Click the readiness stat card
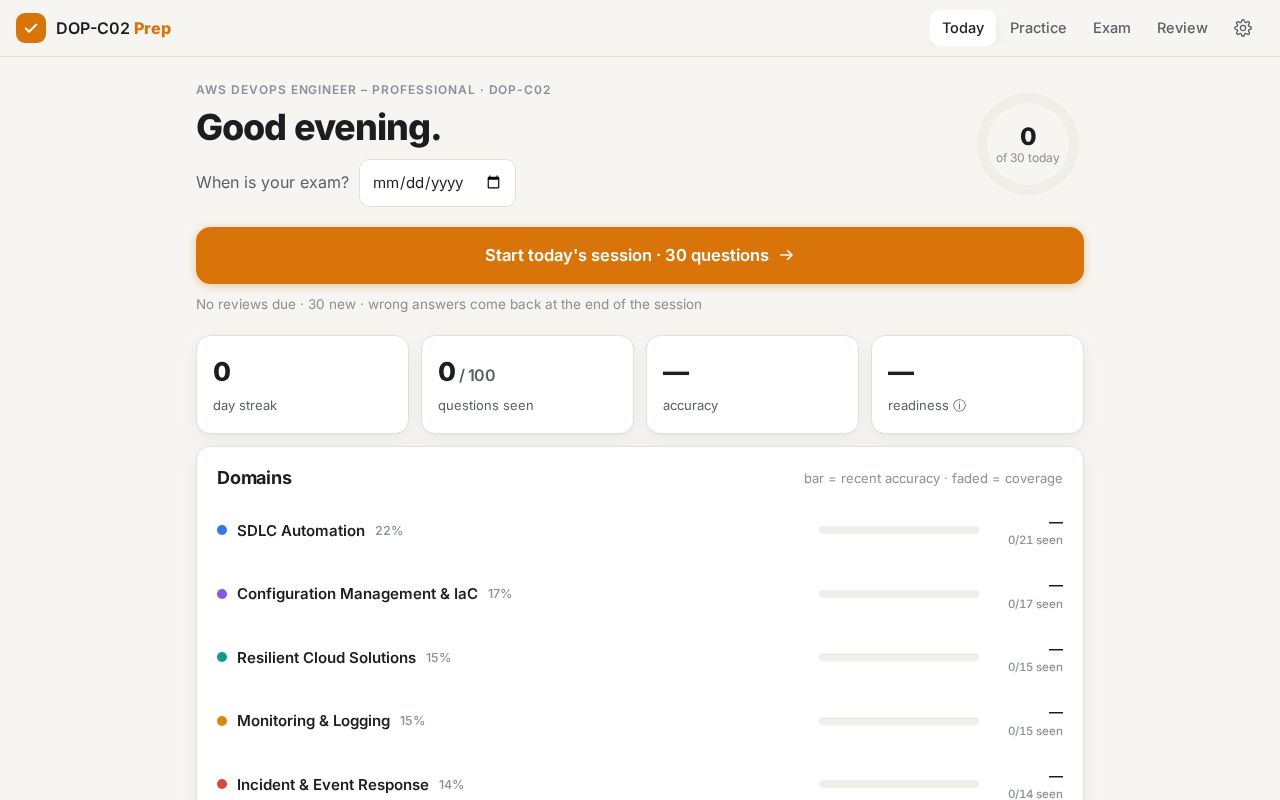This screenshot has width=1280, height=800. pos(977,385)
